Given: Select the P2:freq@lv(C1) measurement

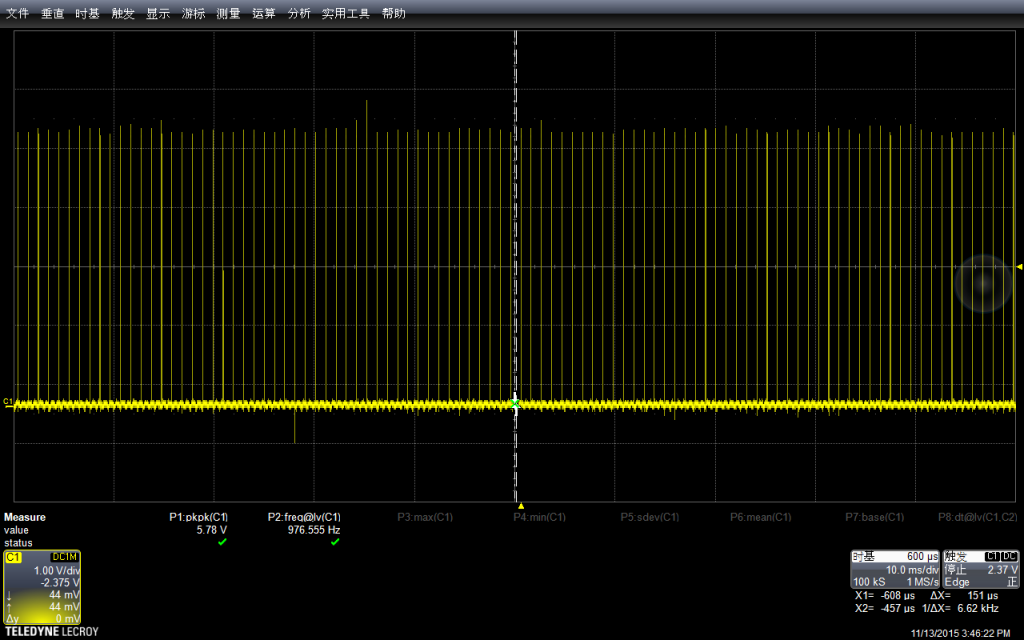Looking at the screenshot, I should (304, 517).
